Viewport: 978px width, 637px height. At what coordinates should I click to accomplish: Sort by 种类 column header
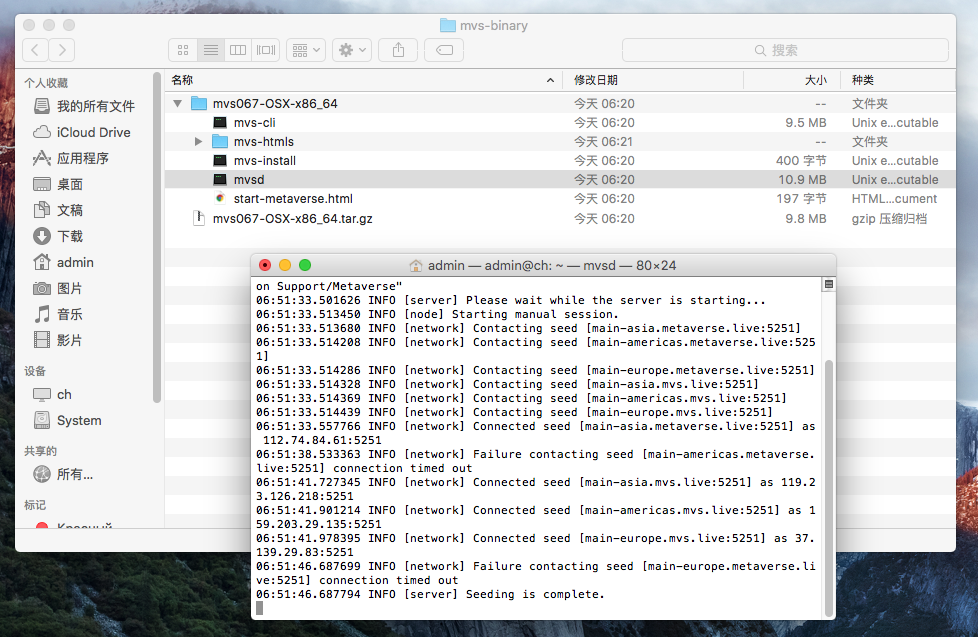pos(896,80)
